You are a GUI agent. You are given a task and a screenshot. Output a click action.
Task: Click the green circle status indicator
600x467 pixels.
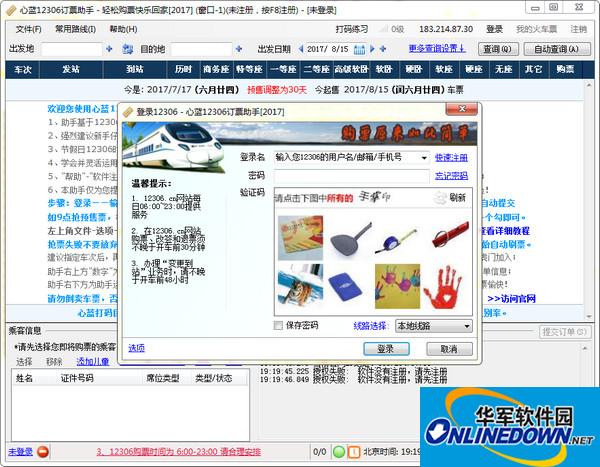coord(339,452)
